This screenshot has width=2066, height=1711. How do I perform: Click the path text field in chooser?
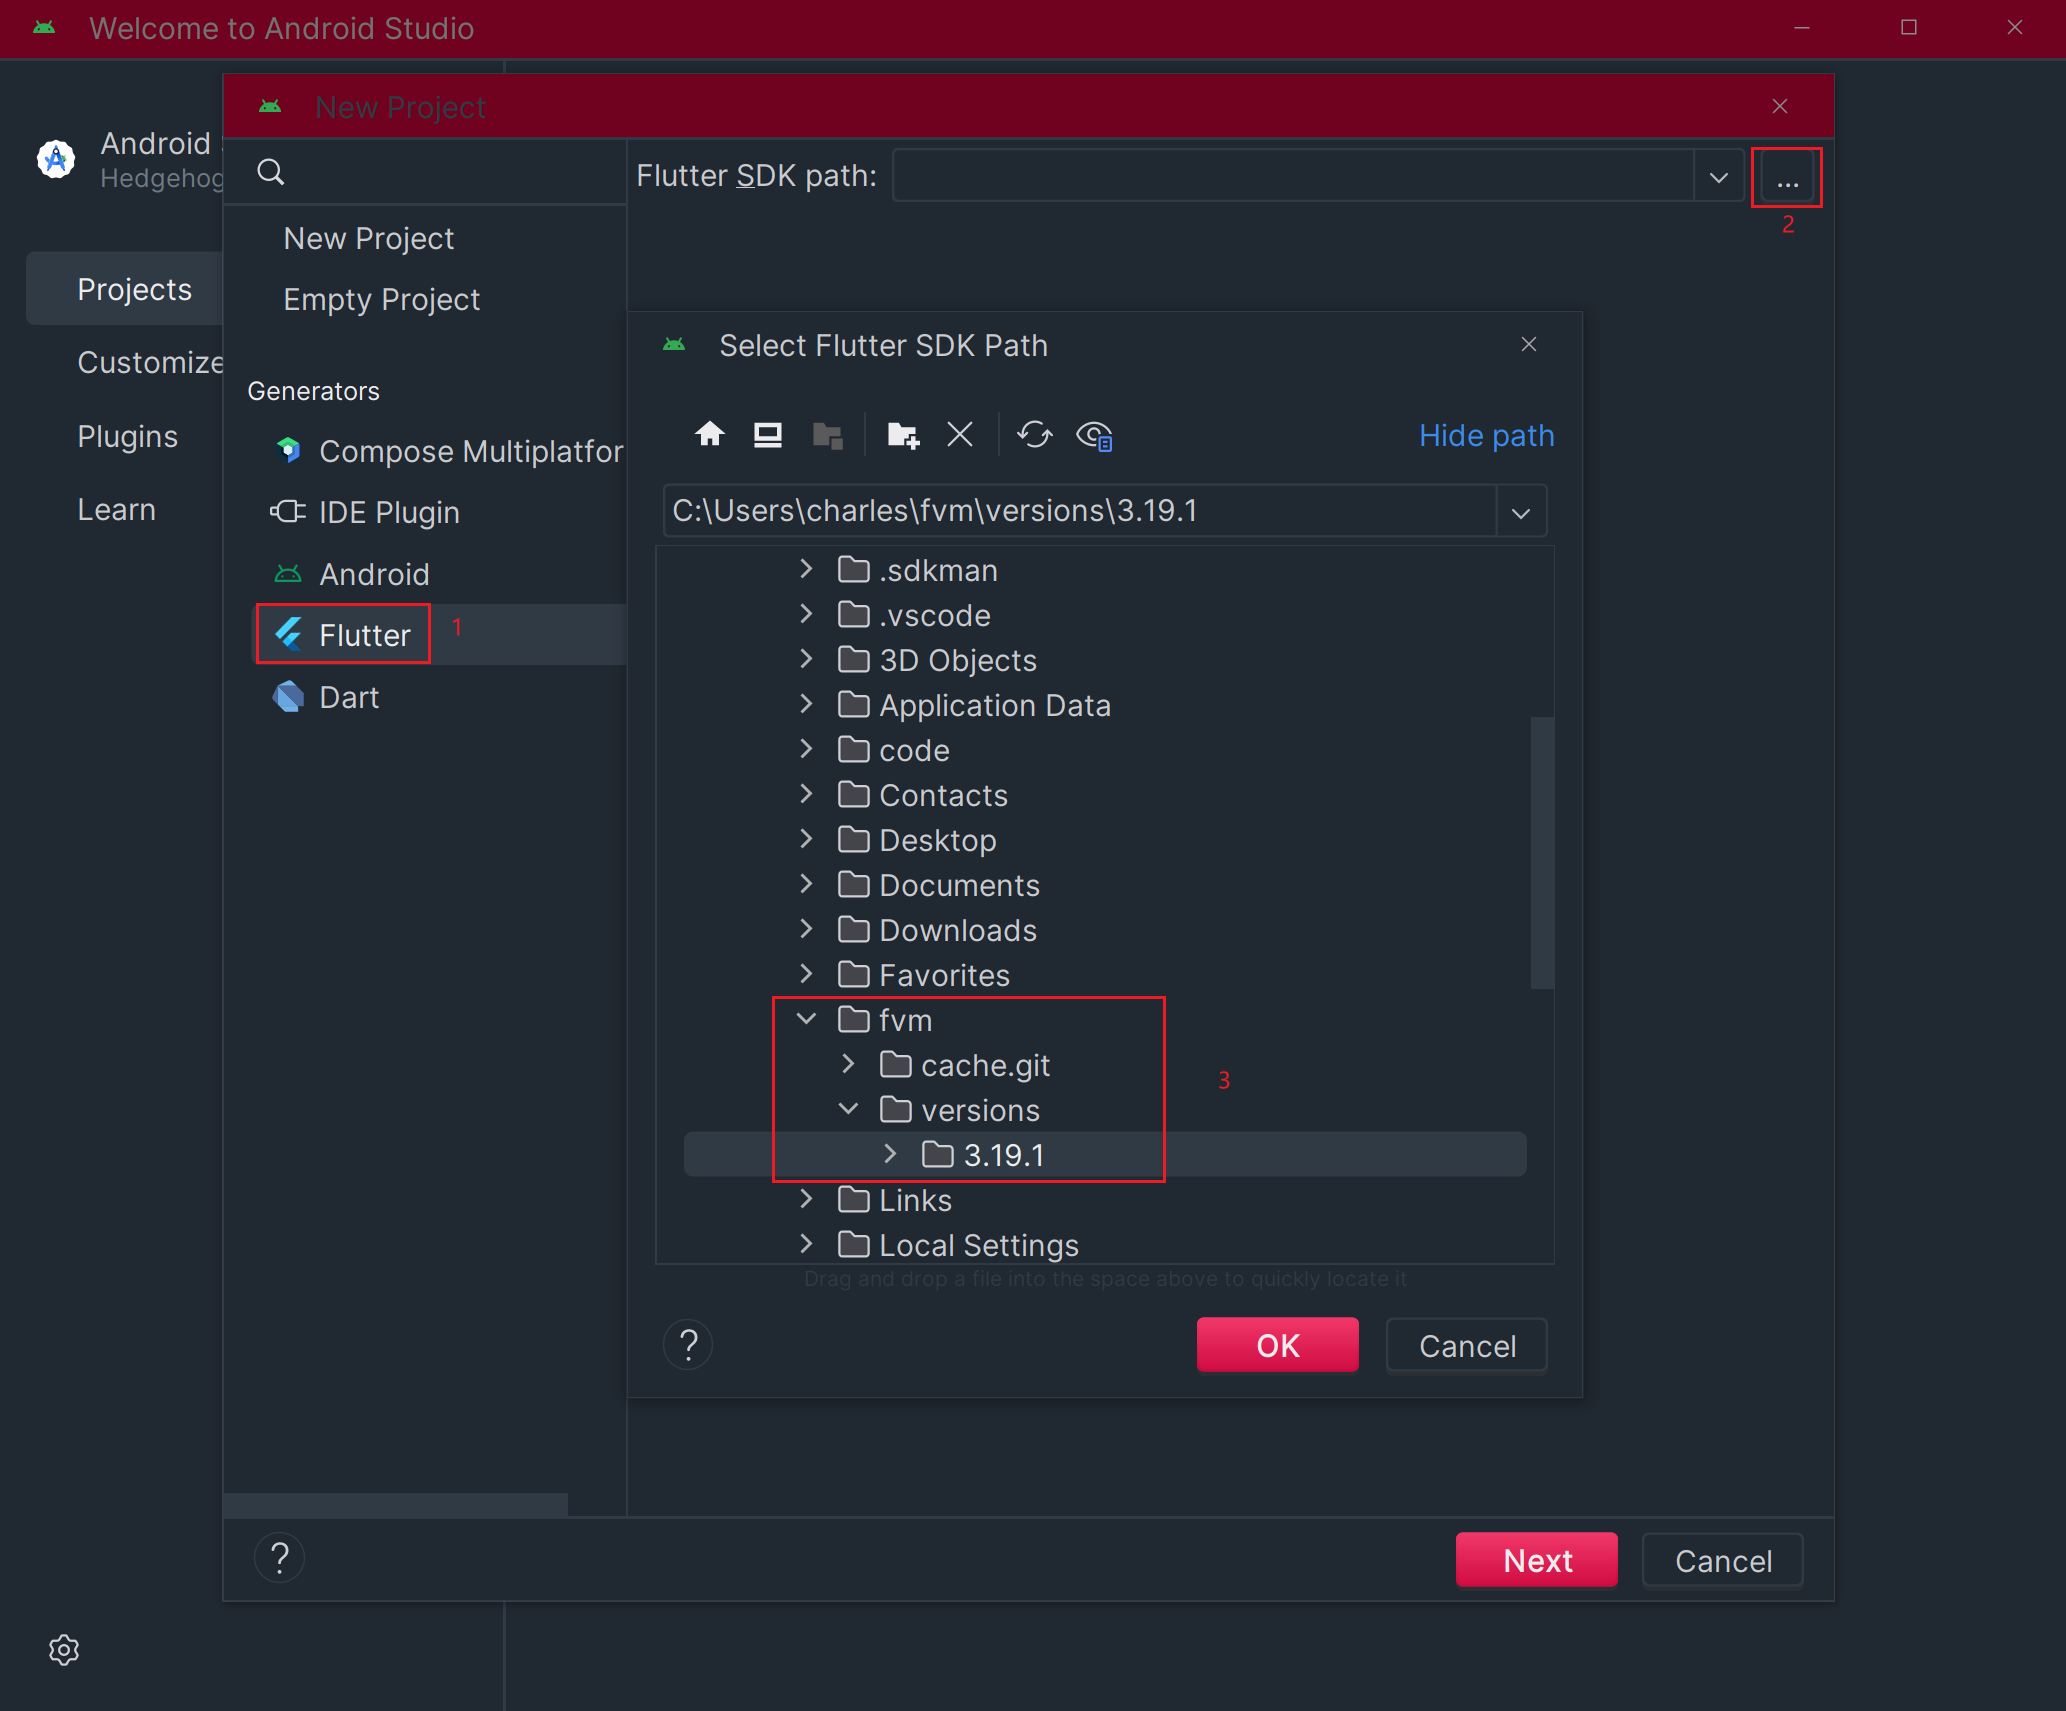pyautogui.click(x=1080, y=511)
